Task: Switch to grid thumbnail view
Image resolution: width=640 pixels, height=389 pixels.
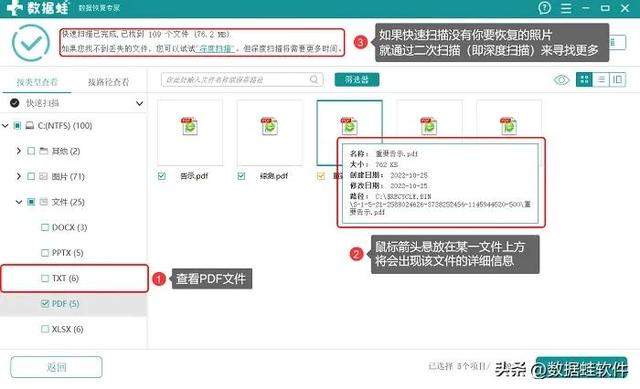Action: [584, 79]
